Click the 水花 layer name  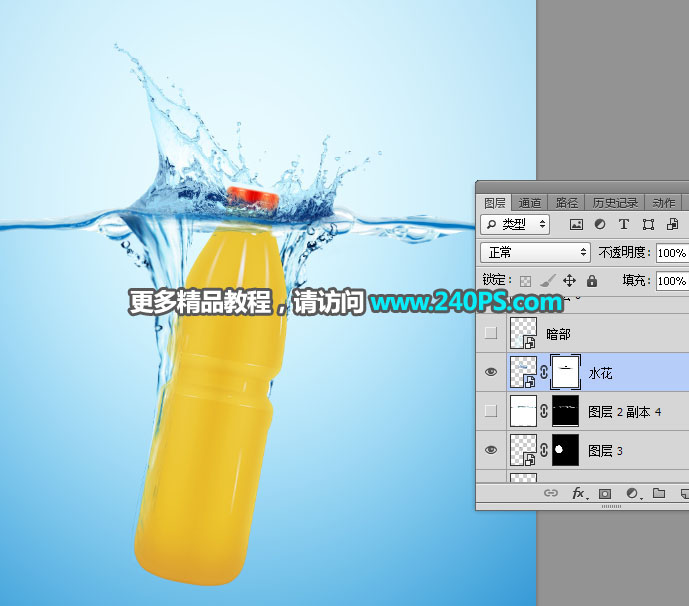tap(600, 373)
